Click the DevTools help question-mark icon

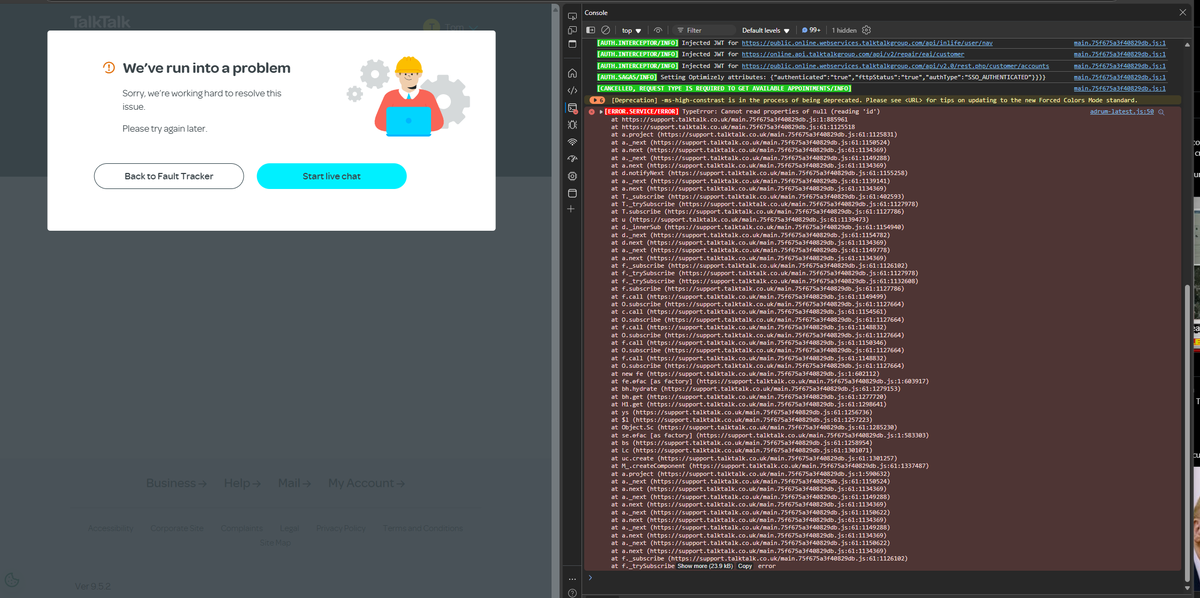pos(572,593)
